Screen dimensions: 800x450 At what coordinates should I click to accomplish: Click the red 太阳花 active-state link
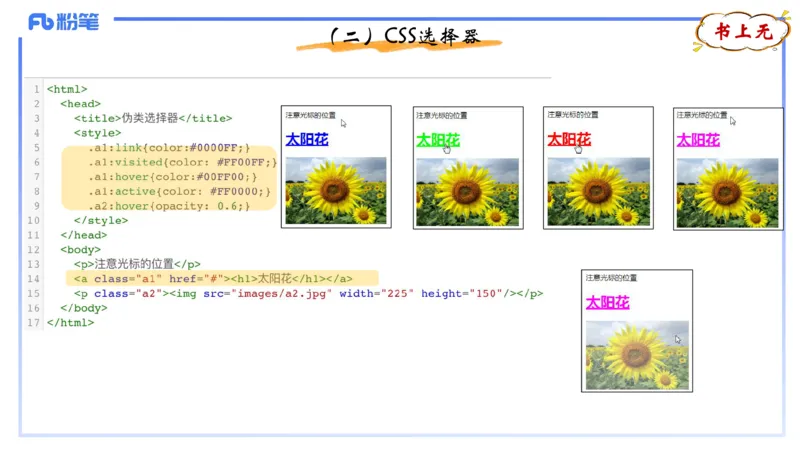568,140
